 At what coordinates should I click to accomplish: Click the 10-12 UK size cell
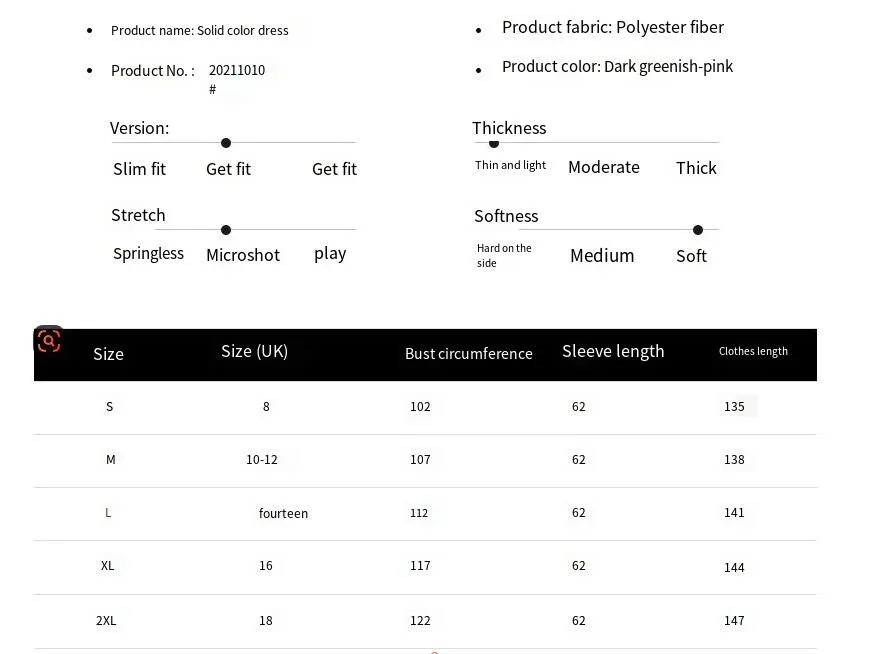point(262,460)
